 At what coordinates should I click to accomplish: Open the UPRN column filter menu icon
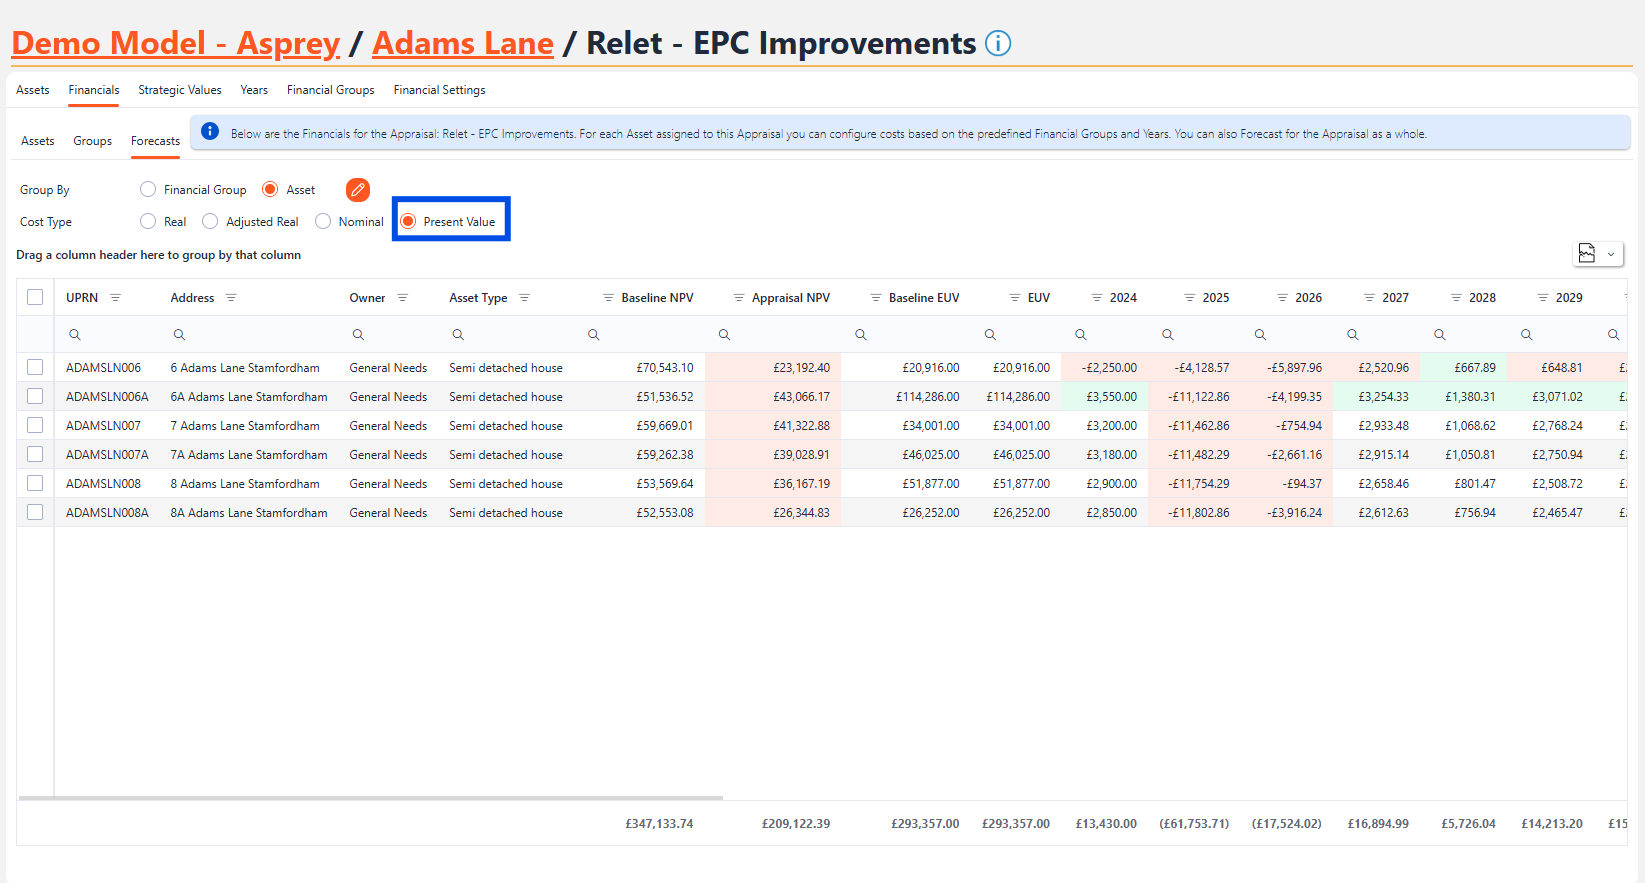tap(115, 298)
